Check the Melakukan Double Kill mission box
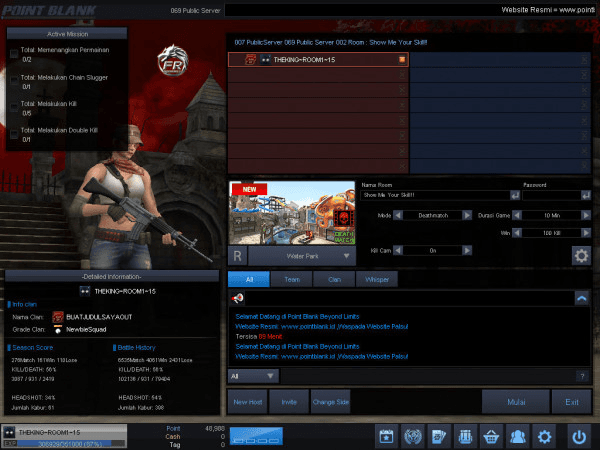Screen dimensions: 600x450 coord(13,135)
